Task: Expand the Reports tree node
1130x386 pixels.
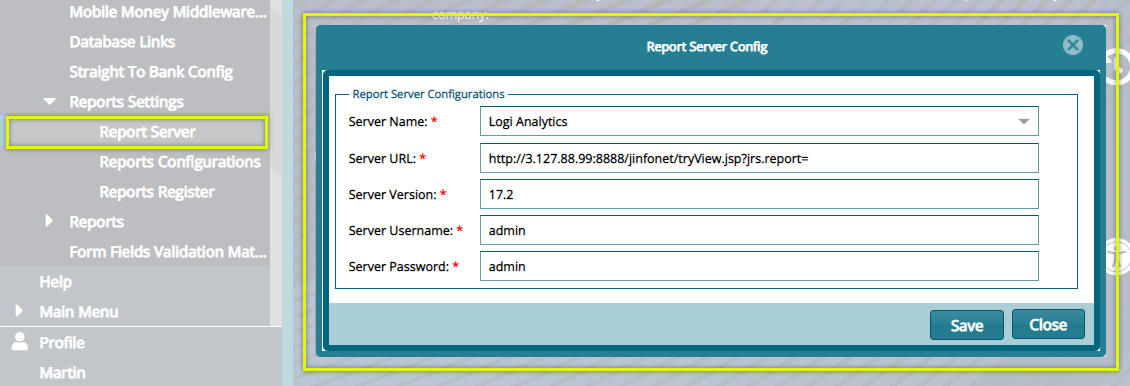Action: click(x=49, y=221)
